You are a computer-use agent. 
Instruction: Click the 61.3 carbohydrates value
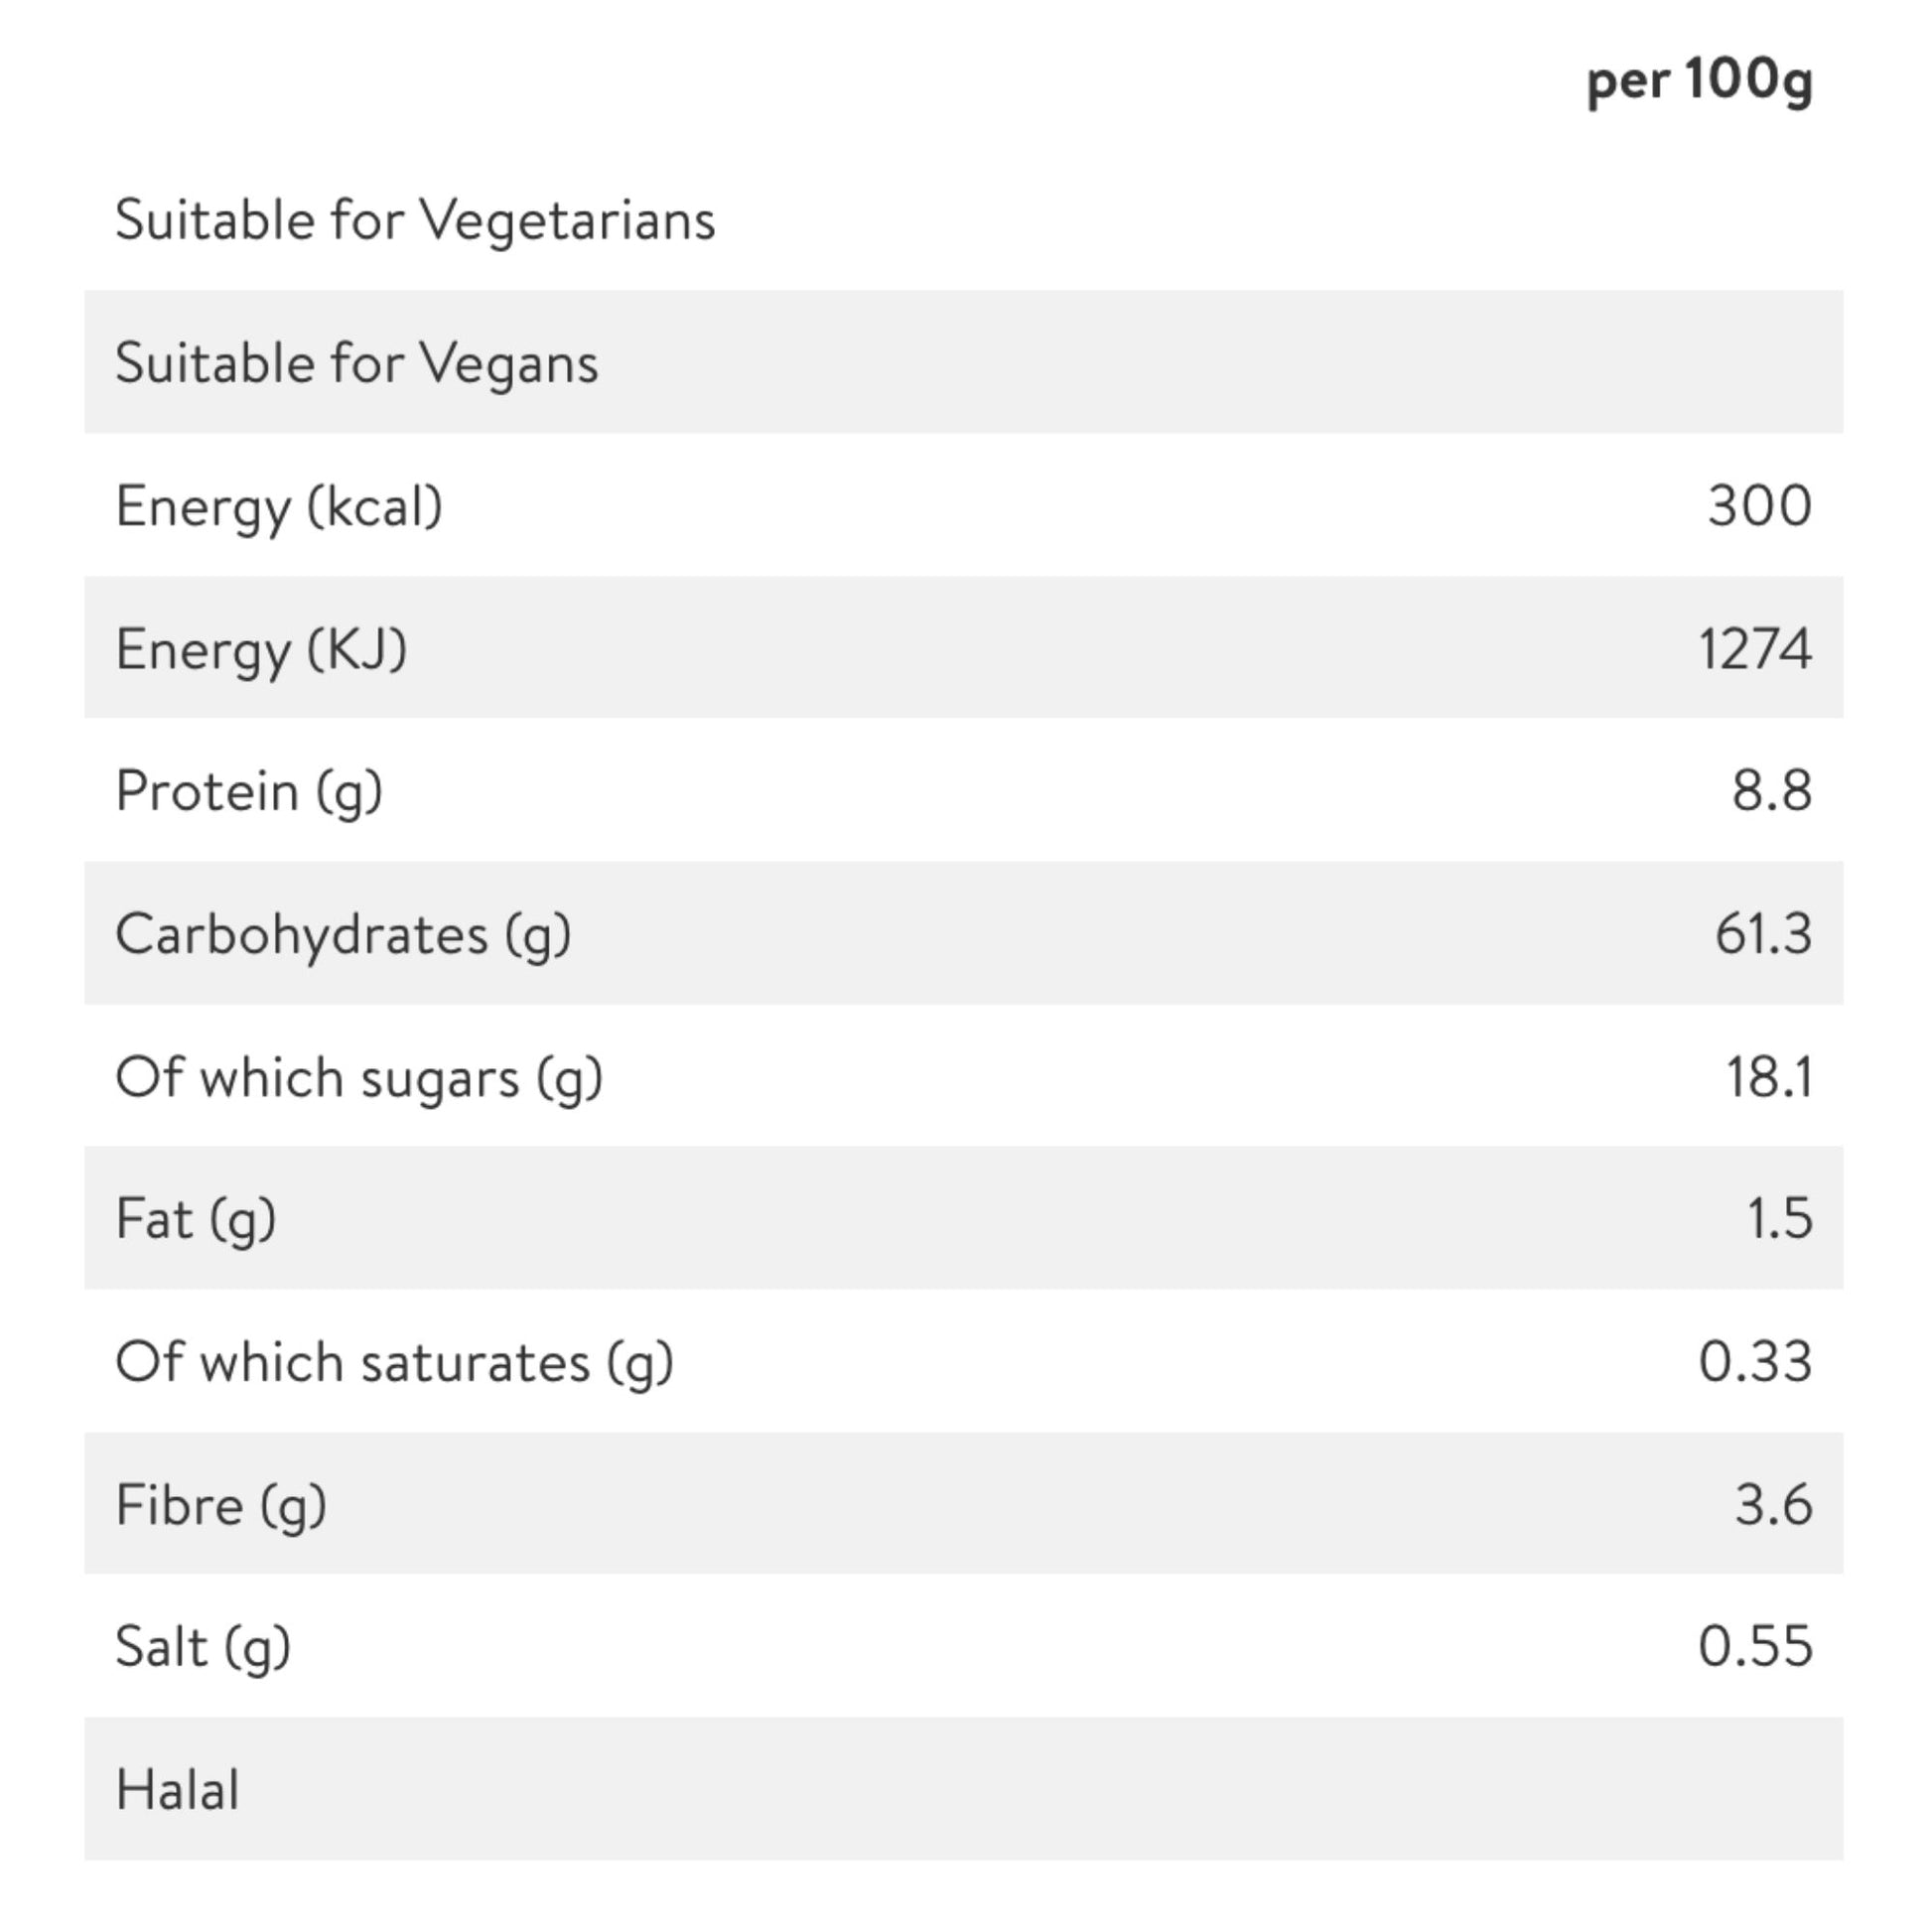[x=1763, y=934]
